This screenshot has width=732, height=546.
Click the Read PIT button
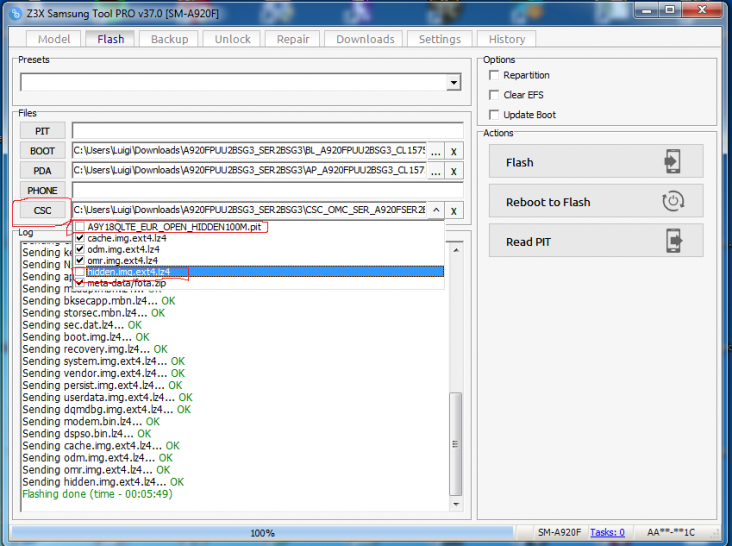pyautogui.click(x=596, y=240)
